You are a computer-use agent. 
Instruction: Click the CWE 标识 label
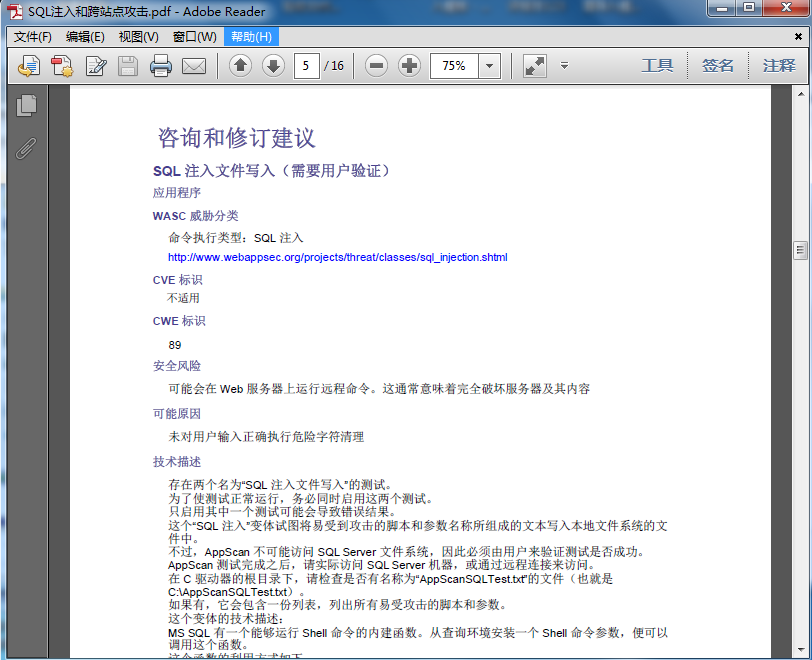pos(179,321)
